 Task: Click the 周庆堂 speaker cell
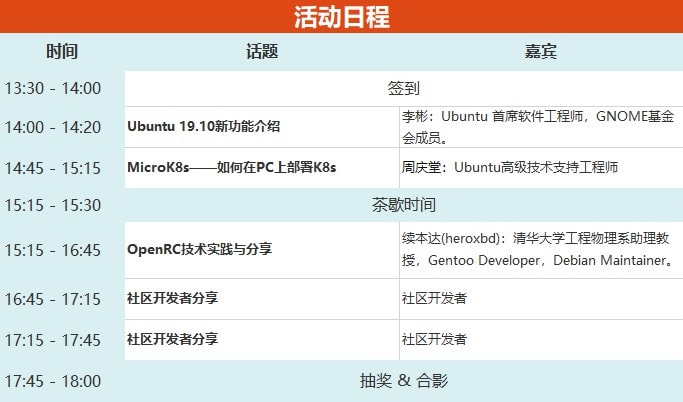point(541,168)
